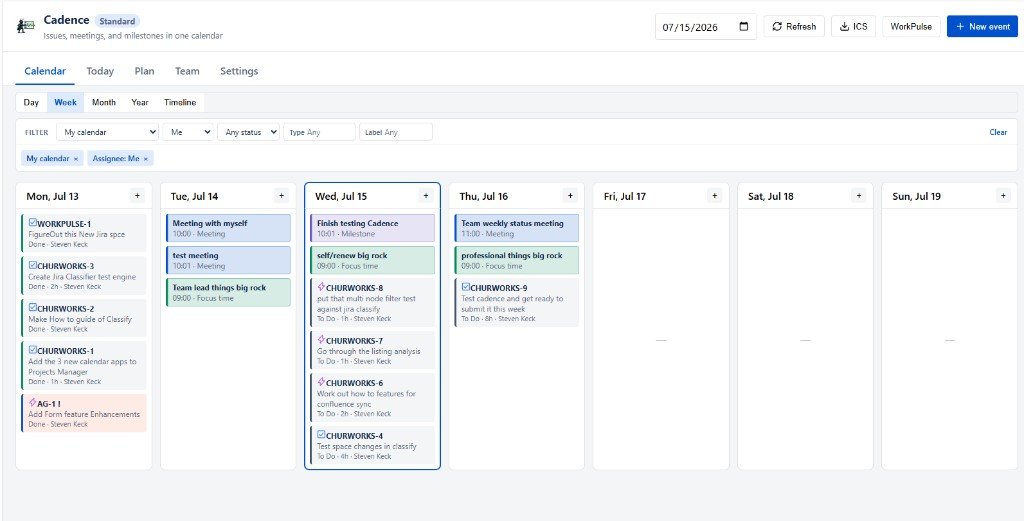Open the Any status dropdown
The image size is (1024, 521).
pyautogui.click(x=248, y=132)
